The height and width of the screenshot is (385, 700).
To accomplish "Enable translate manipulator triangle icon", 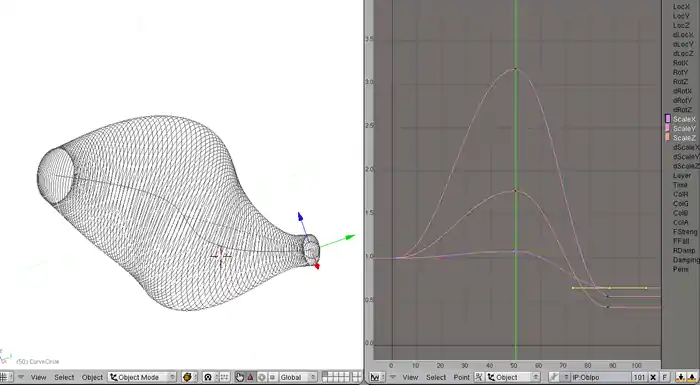I will 250,377.
